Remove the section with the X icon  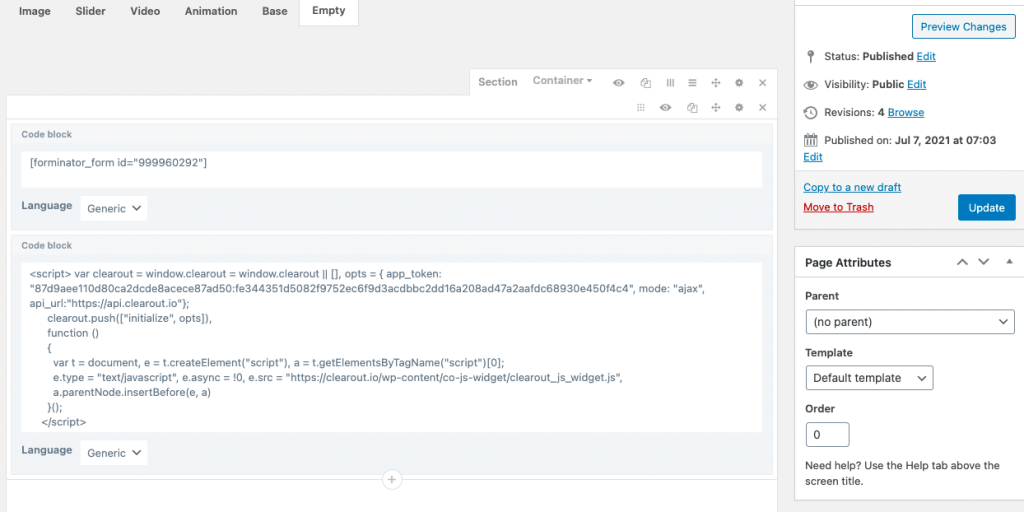(x=762, y=83)
